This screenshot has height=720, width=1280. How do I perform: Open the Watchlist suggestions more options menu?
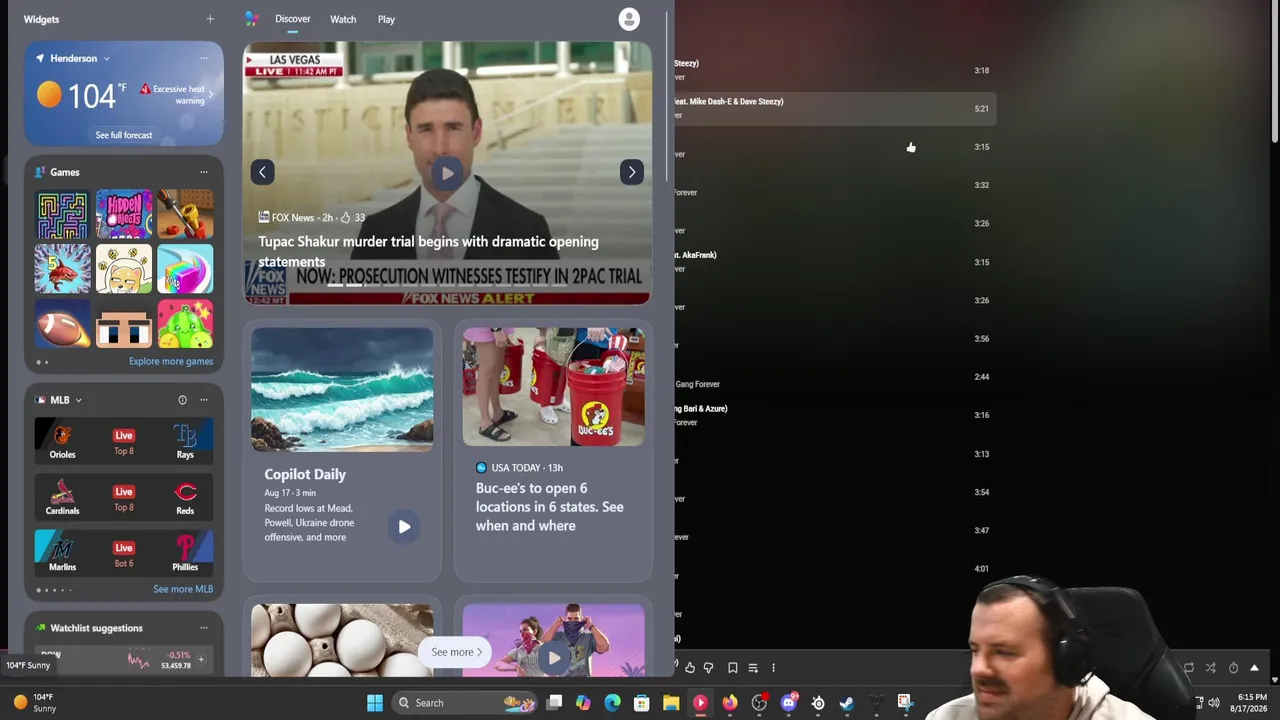204,628
